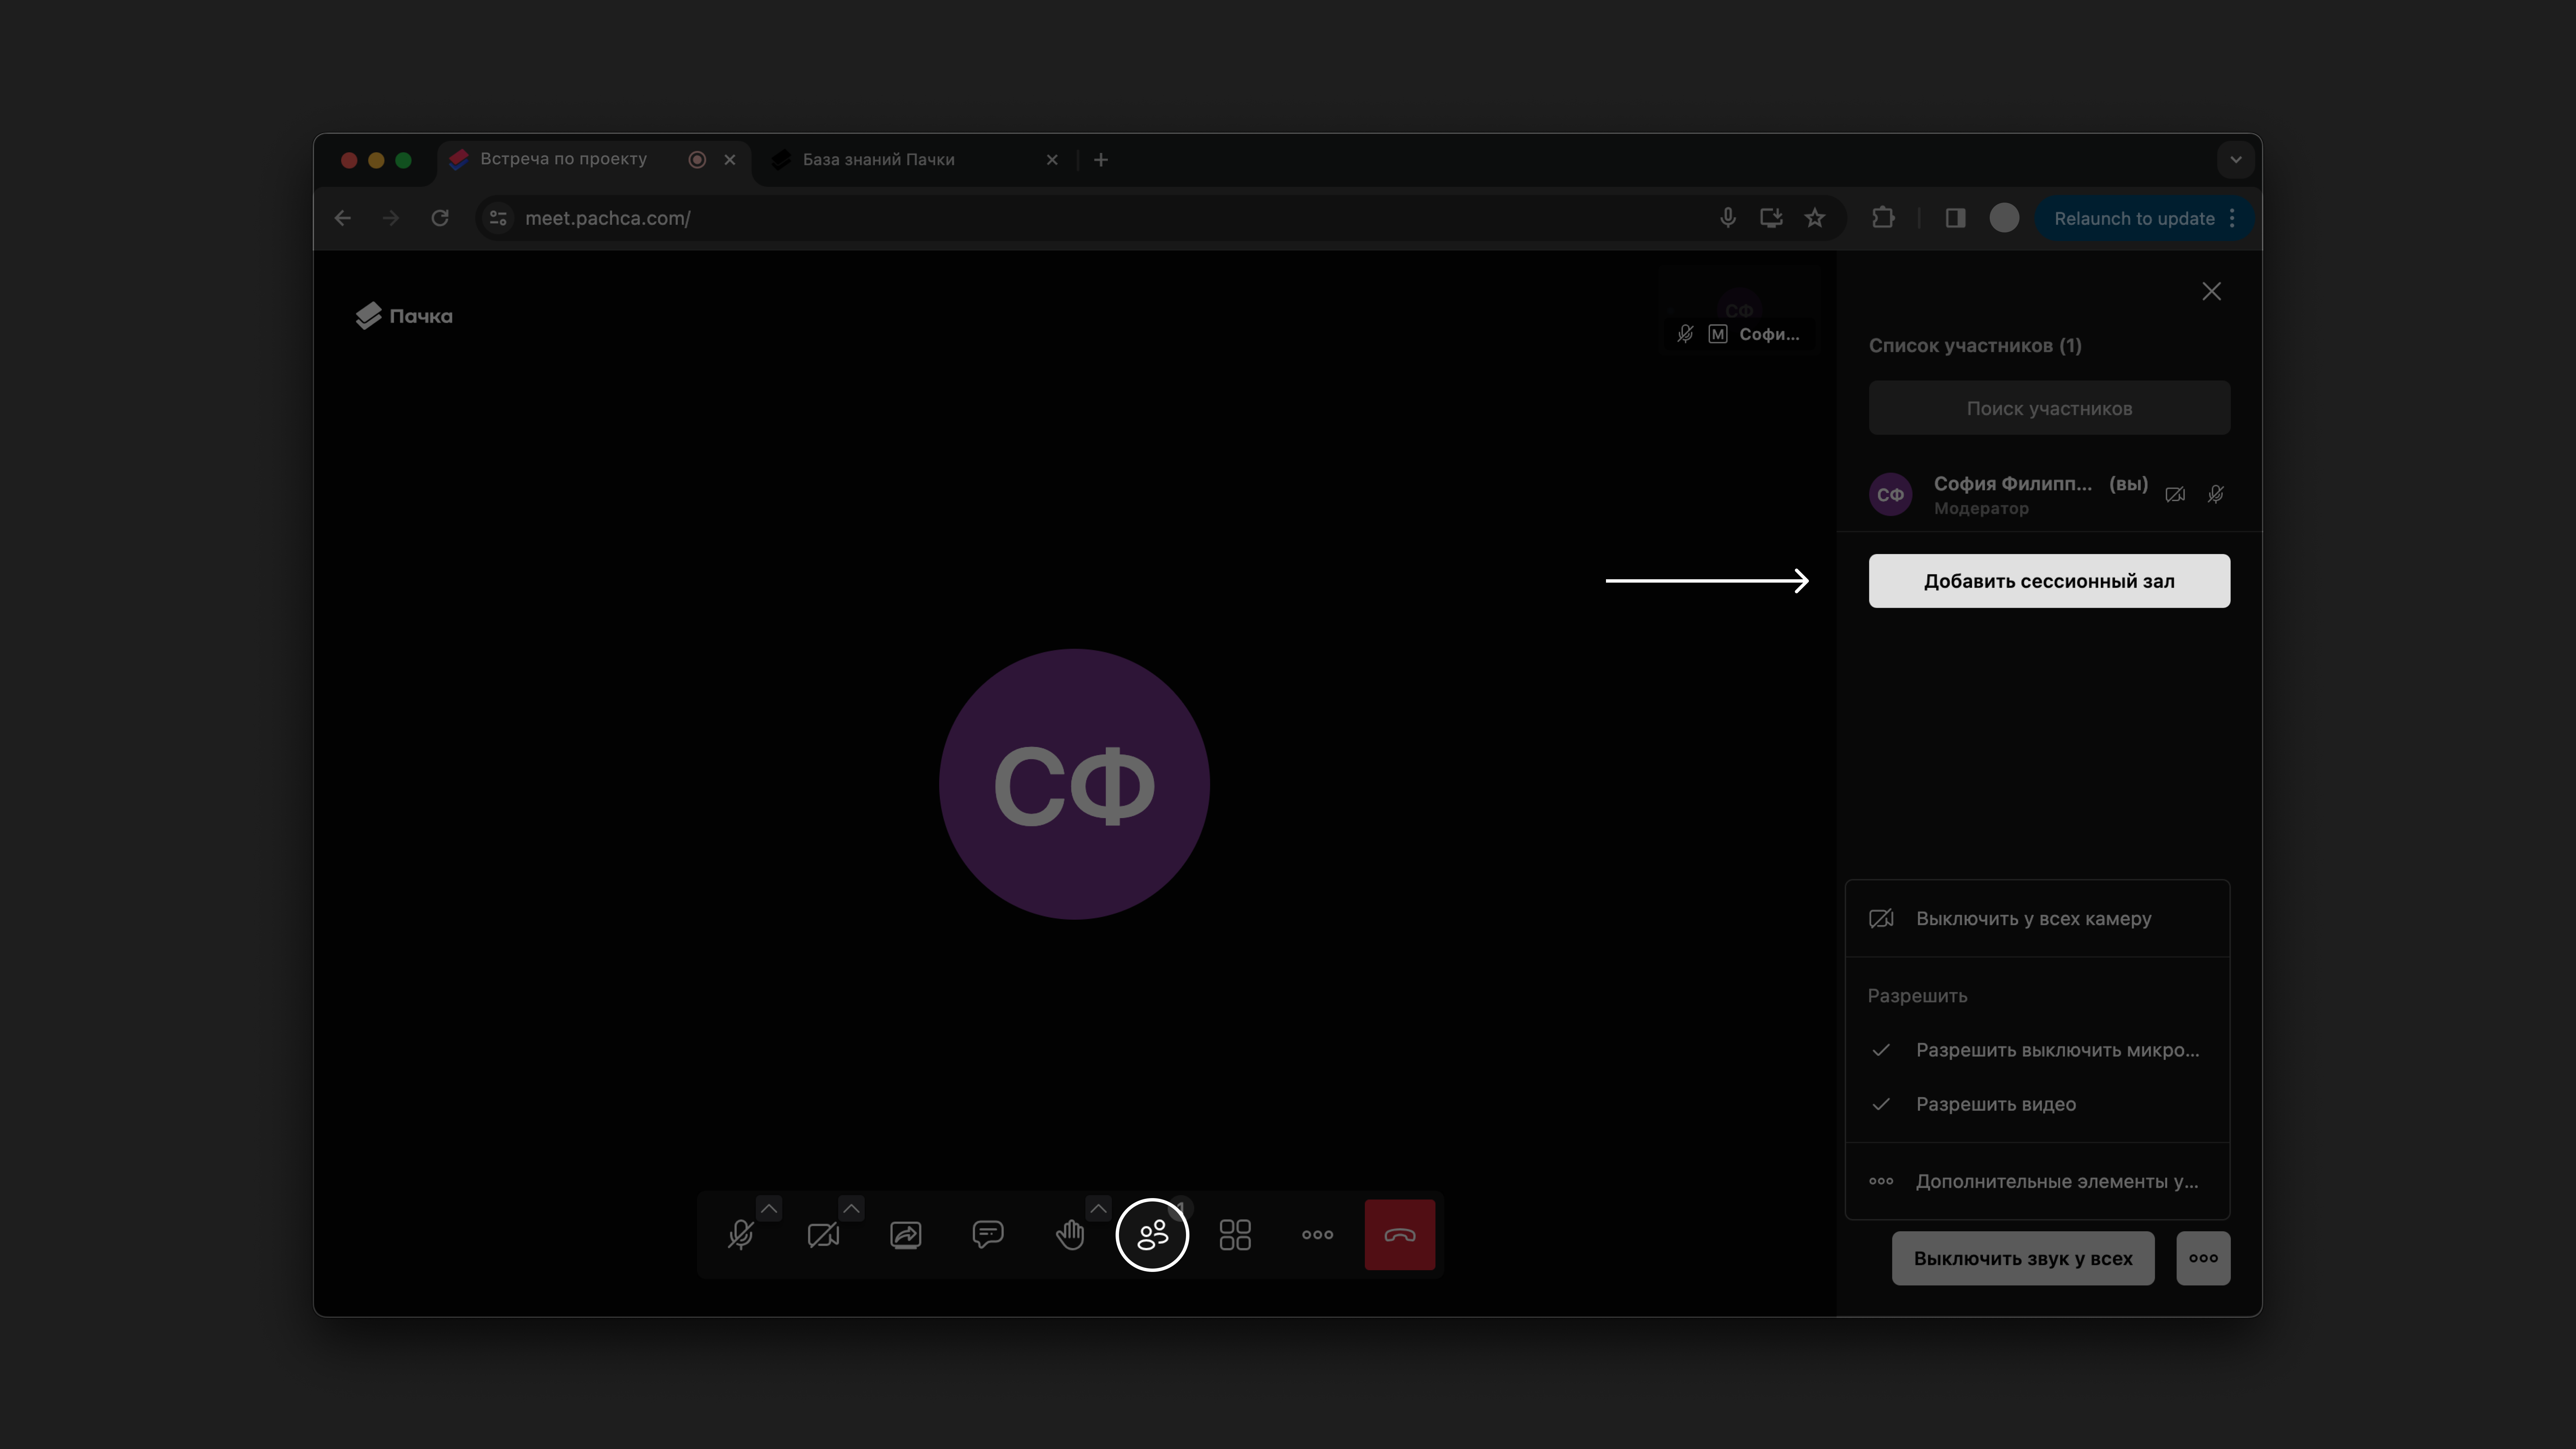
Task: Toggle the participants list icon
Action: point(1152,1235)
